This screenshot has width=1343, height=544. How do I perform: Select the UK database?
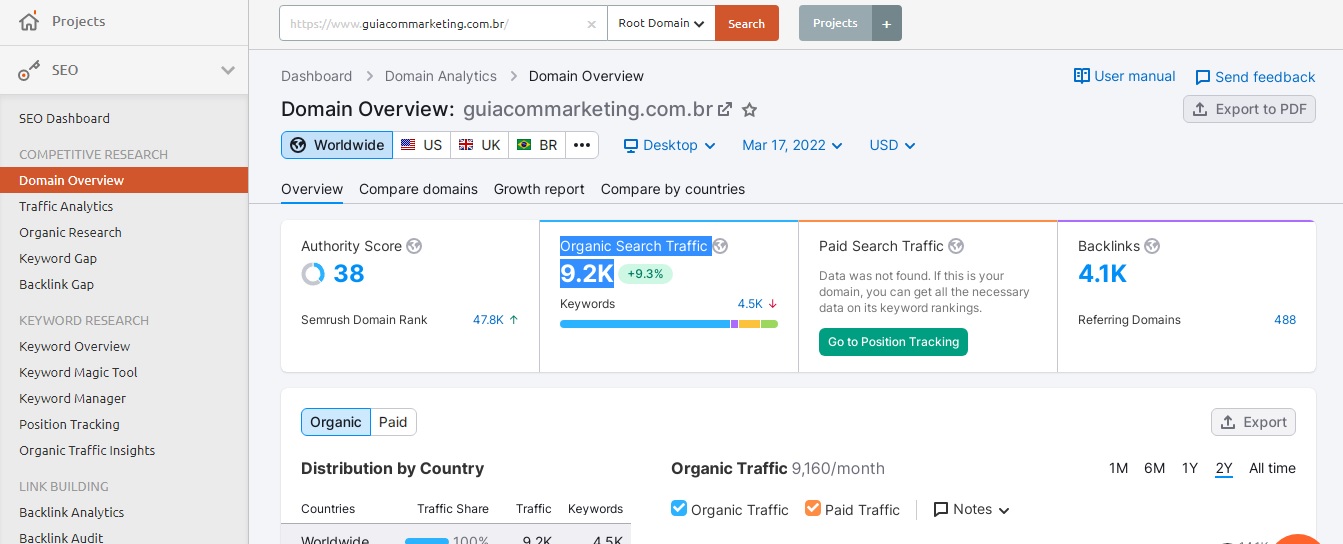479,145
